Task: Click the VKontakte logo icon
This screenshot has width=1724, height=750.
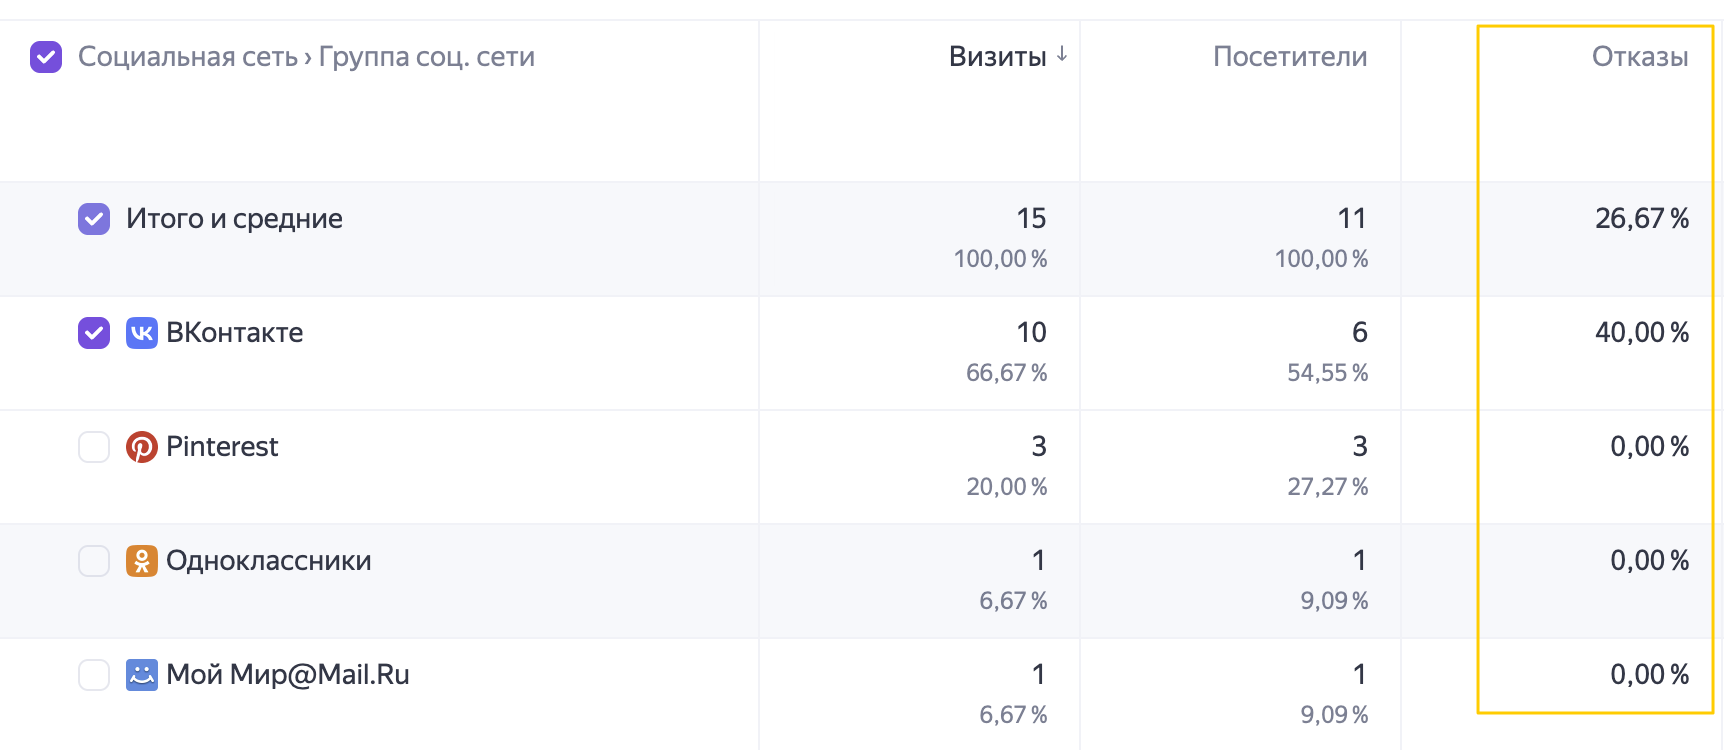Action: click(x=142, y=333)
